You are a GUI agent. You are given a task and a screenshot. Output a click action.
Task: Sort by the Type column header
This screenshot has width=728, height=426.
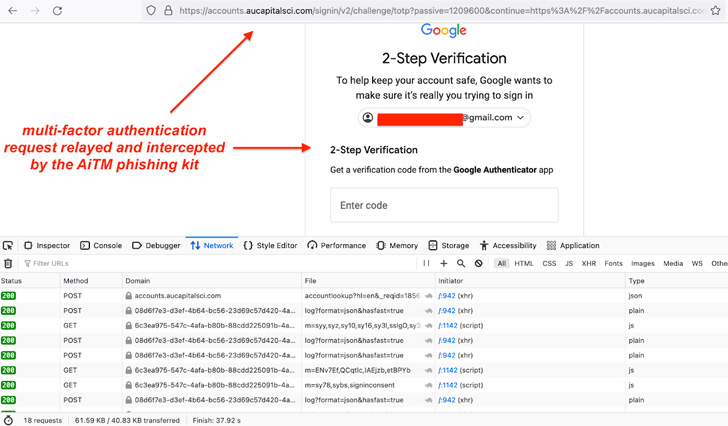[x=676, y=281]
